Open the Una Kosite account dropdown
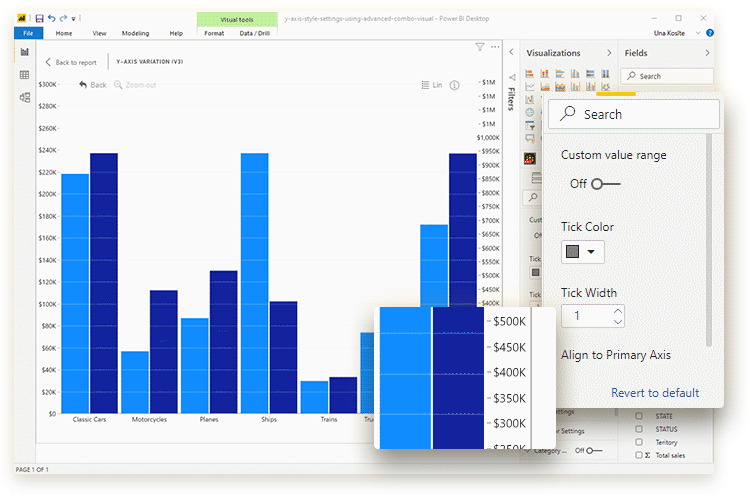This screenshot has width=750, height=500. point(698,33)
